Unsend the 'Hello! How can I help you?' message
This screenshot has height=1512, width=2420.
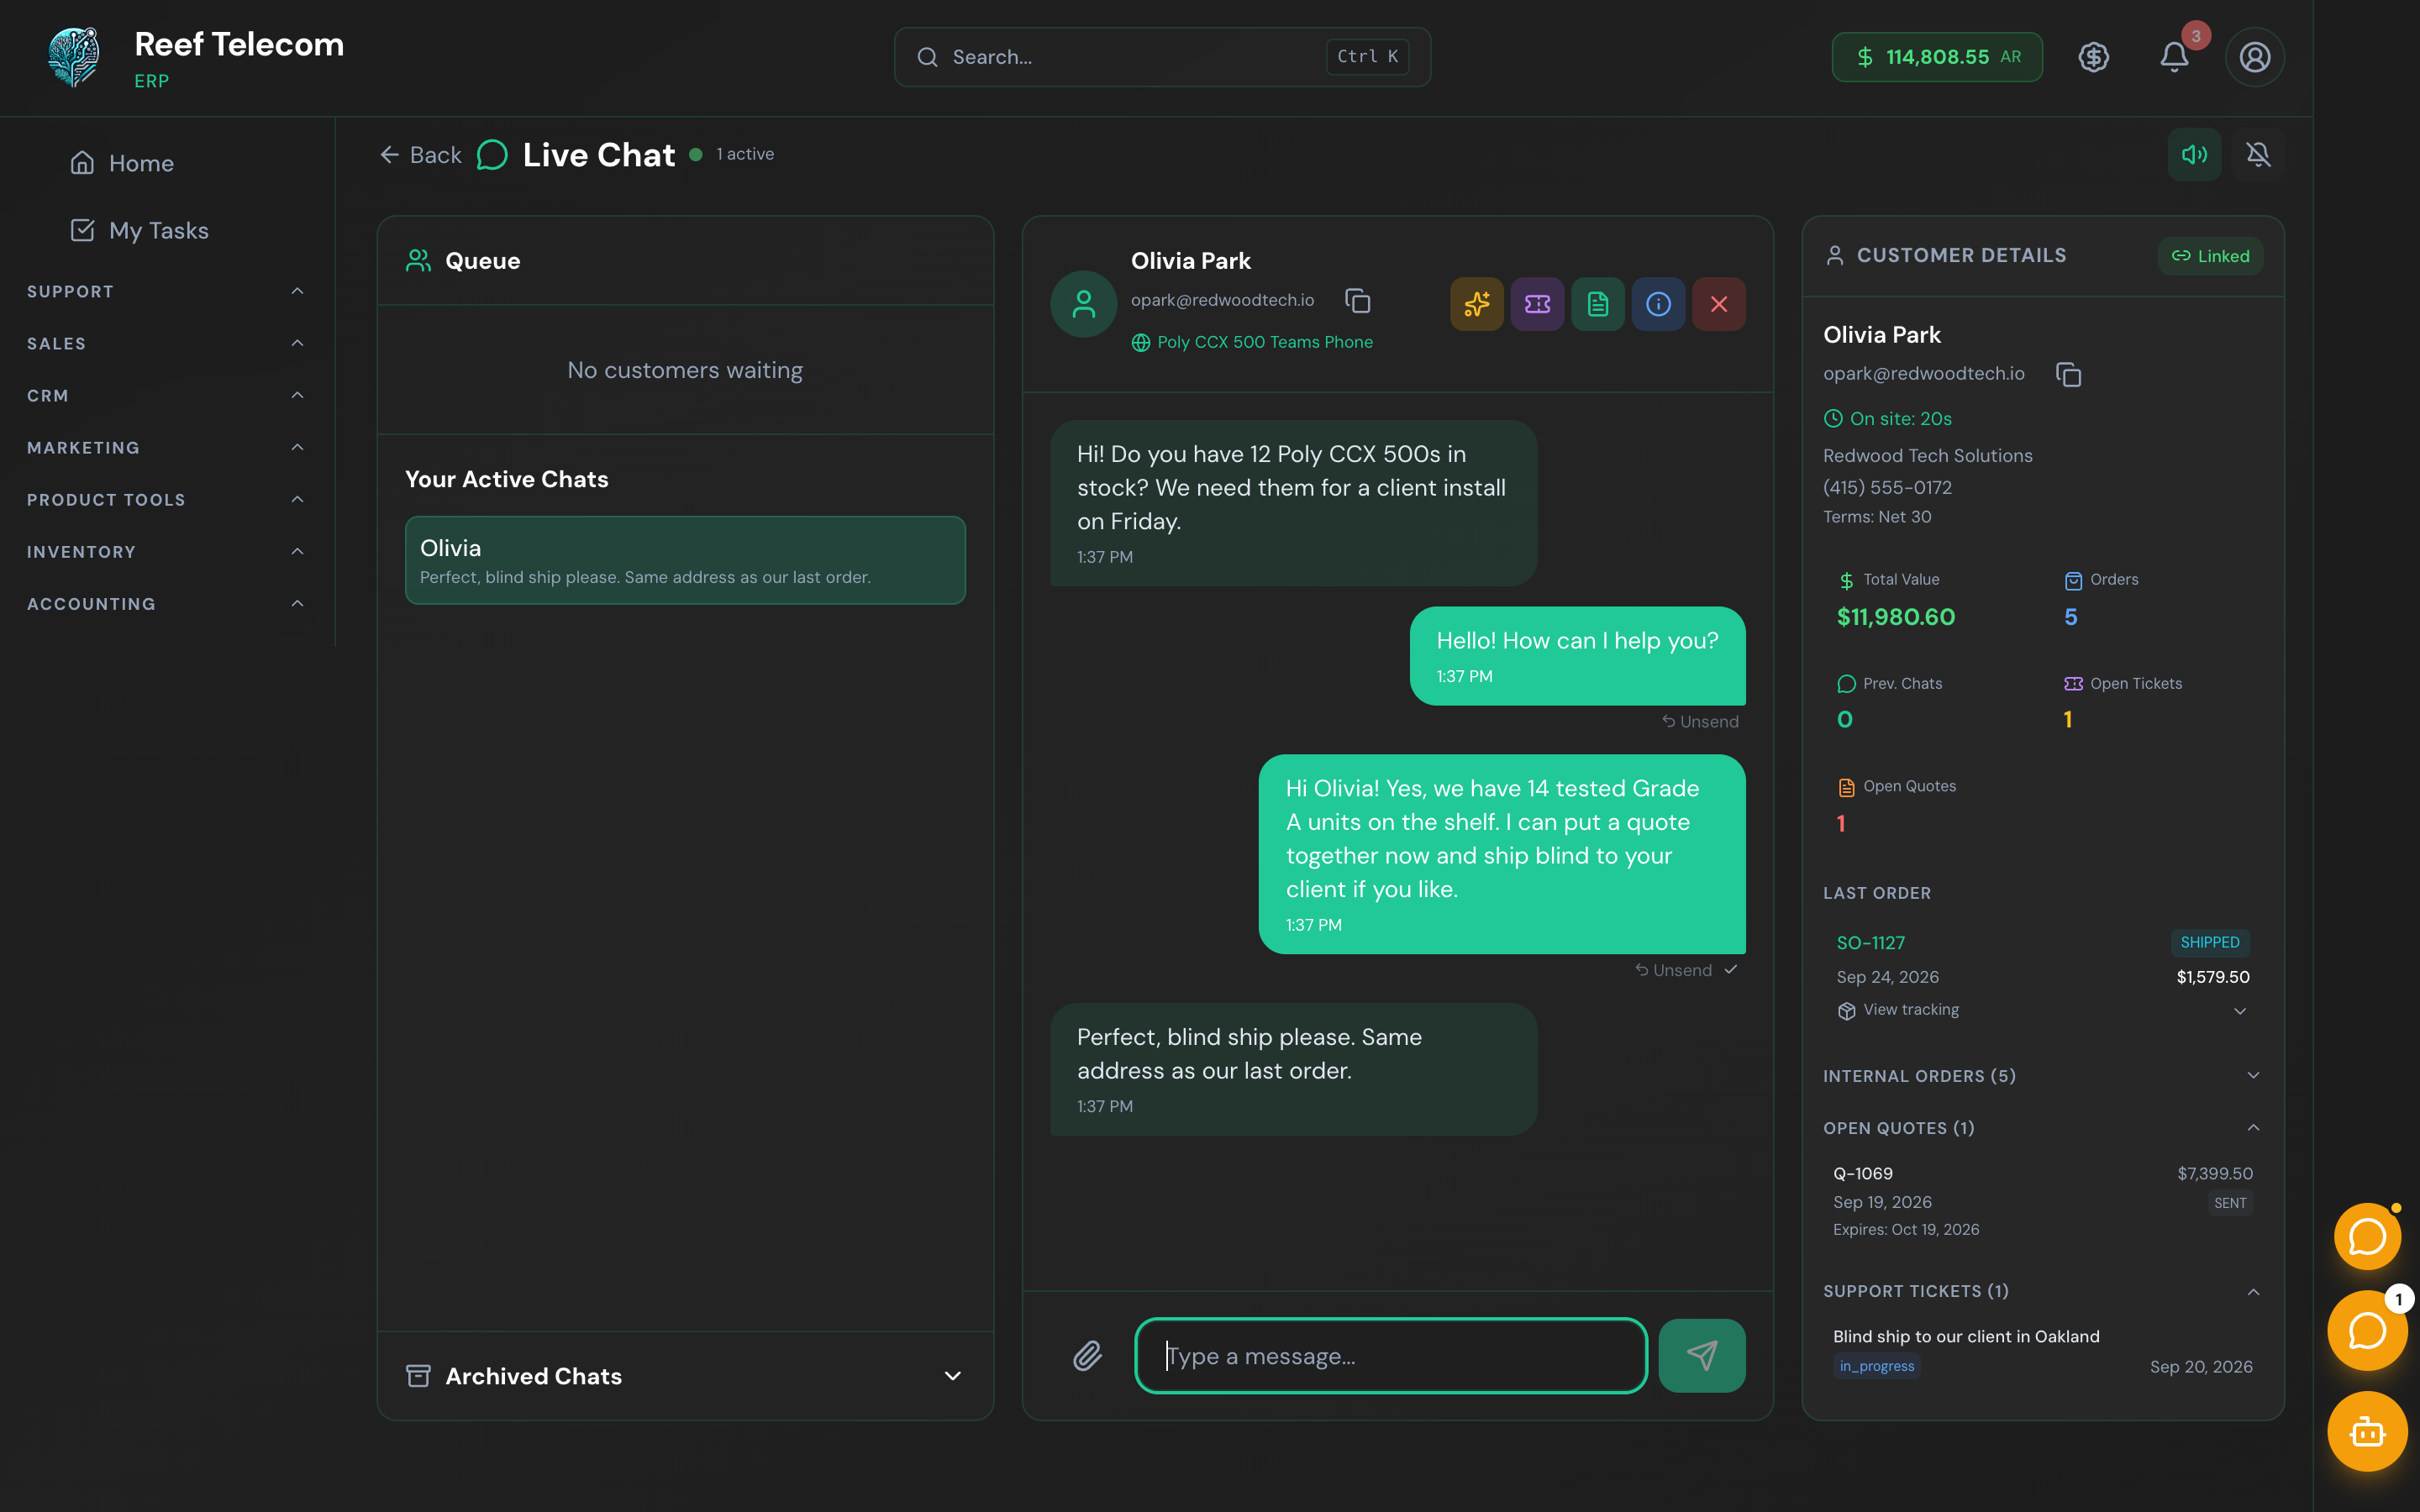tap(1700, 721)
